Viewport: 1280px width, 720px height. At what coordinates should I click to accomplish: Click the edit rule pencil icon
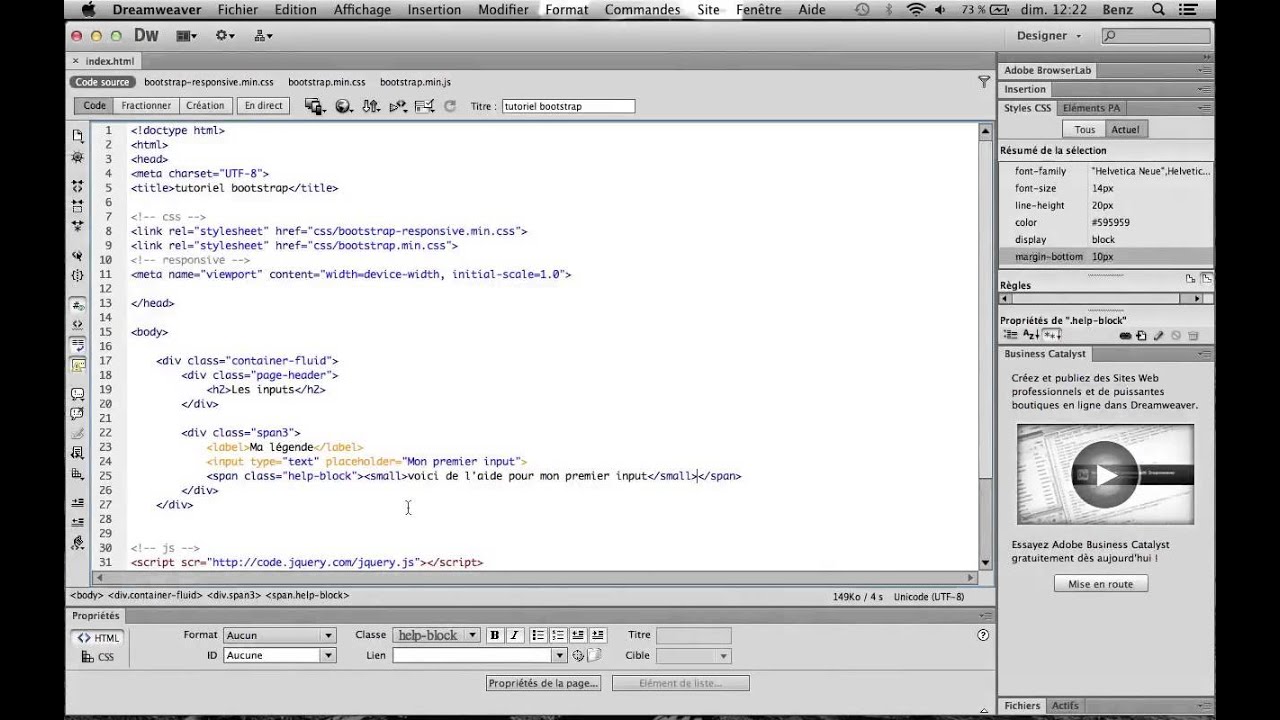[1159, 336]
